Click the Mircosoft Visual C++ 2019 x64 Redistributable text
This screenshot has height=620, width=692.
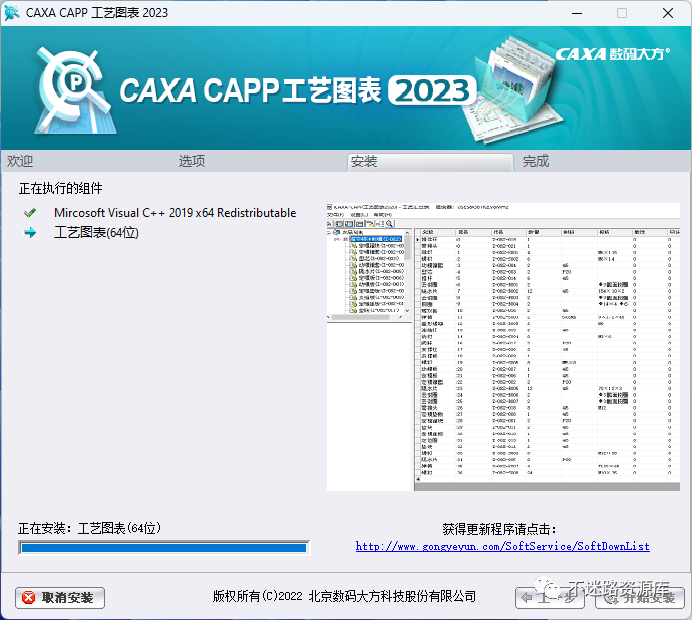click(175, 213)
